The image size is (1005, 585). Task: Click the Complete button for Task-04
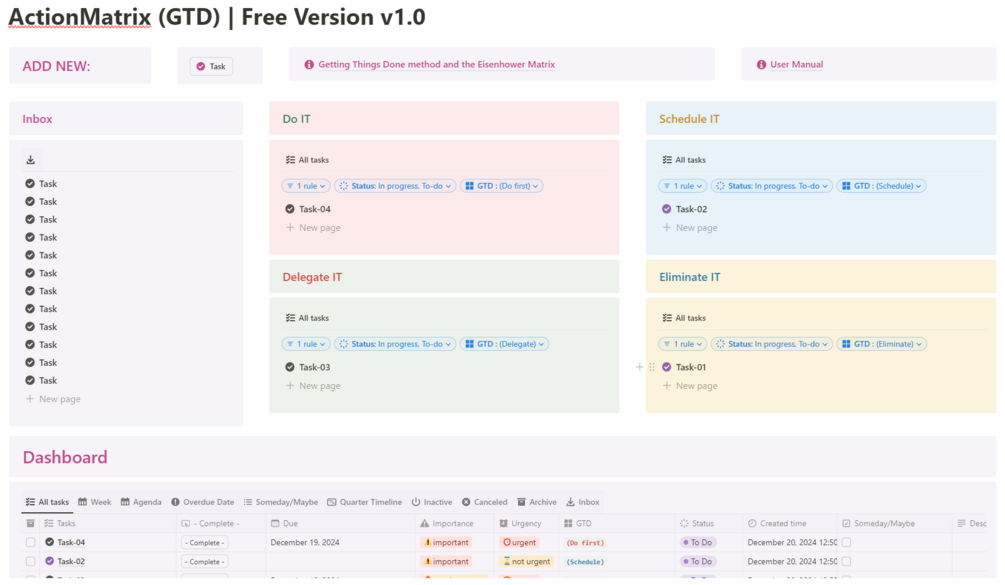tap(204, 543)
